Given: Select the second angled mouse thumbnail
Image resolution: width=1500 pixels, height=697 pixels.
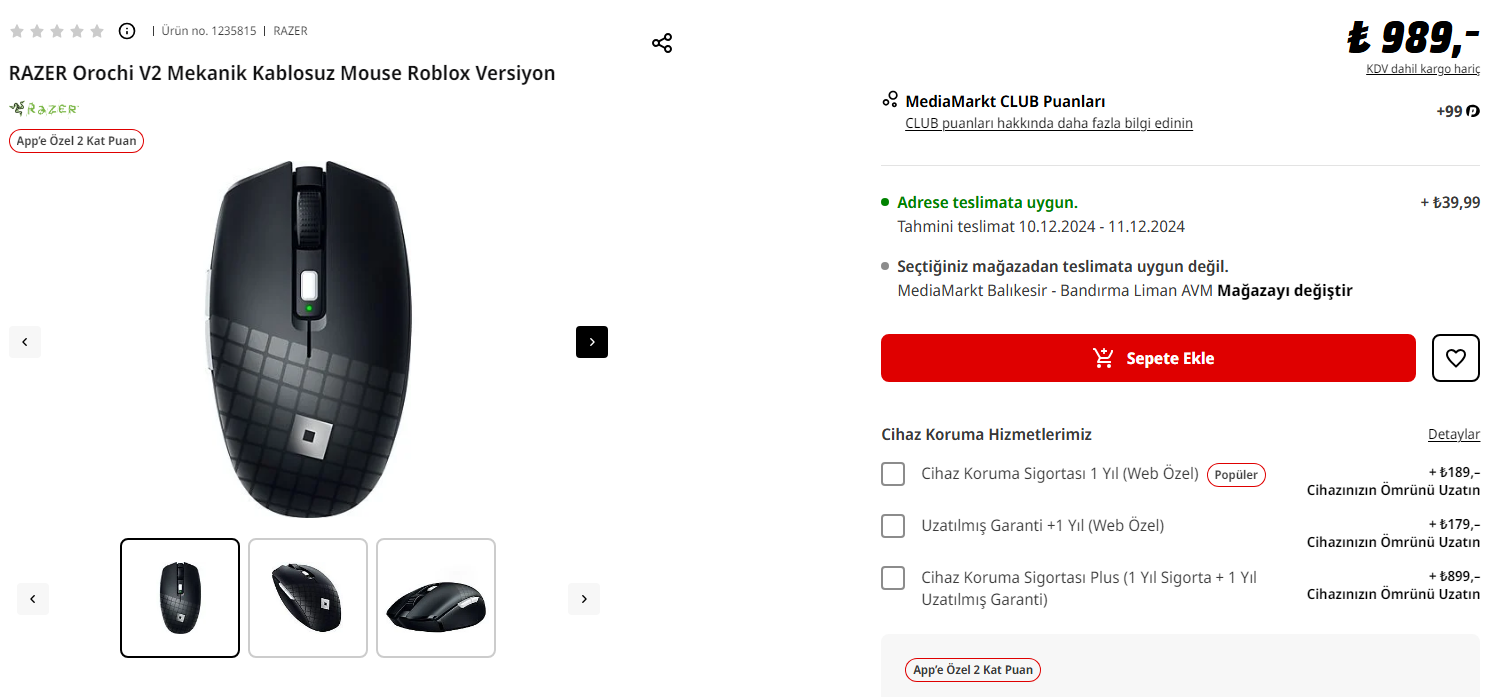Looking at the screenshot, I should coord(308,598).
